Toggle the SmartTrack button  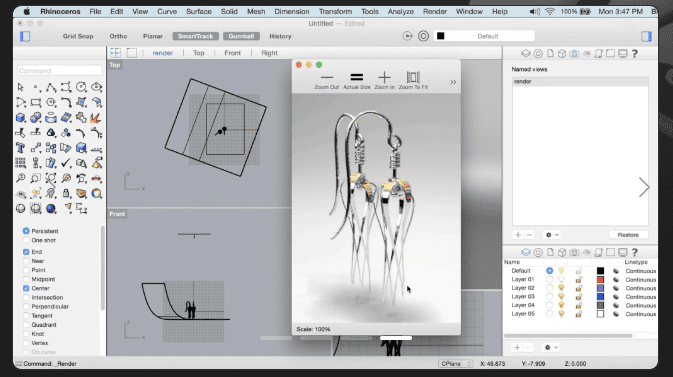(x=195, y=36)
